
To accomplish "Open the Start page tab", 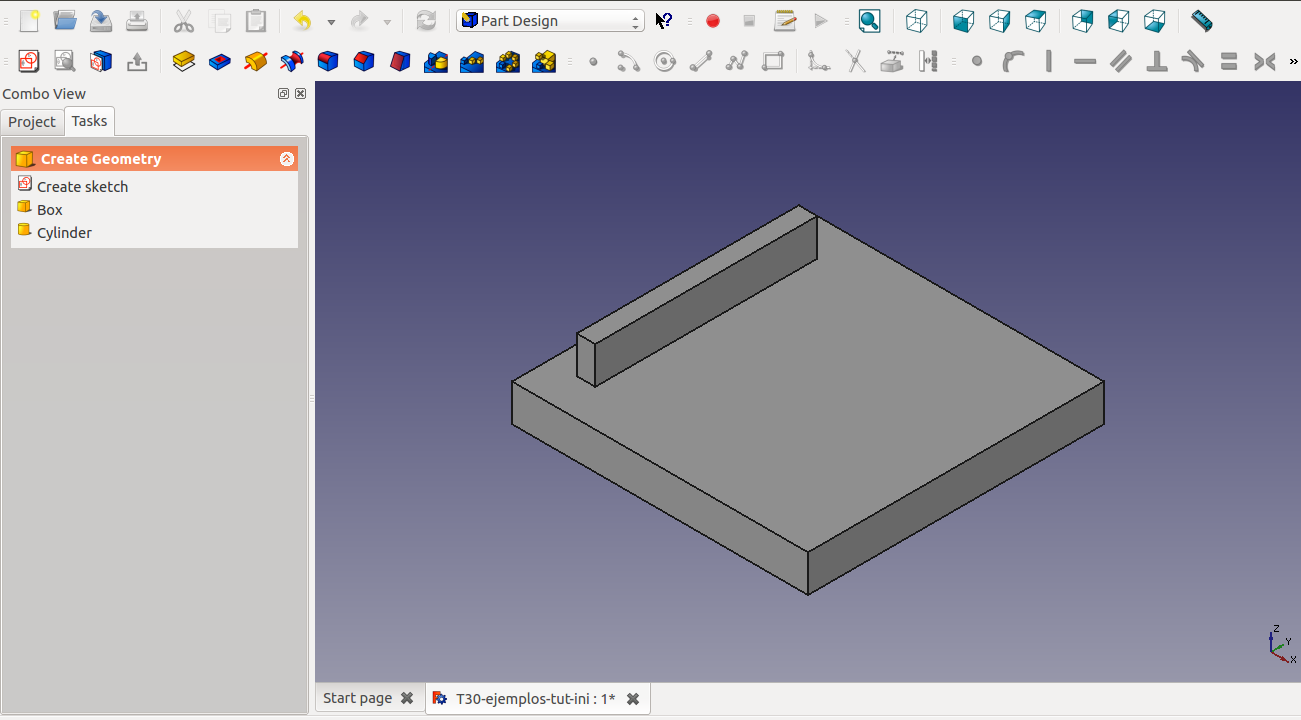I will coord(357,698).
